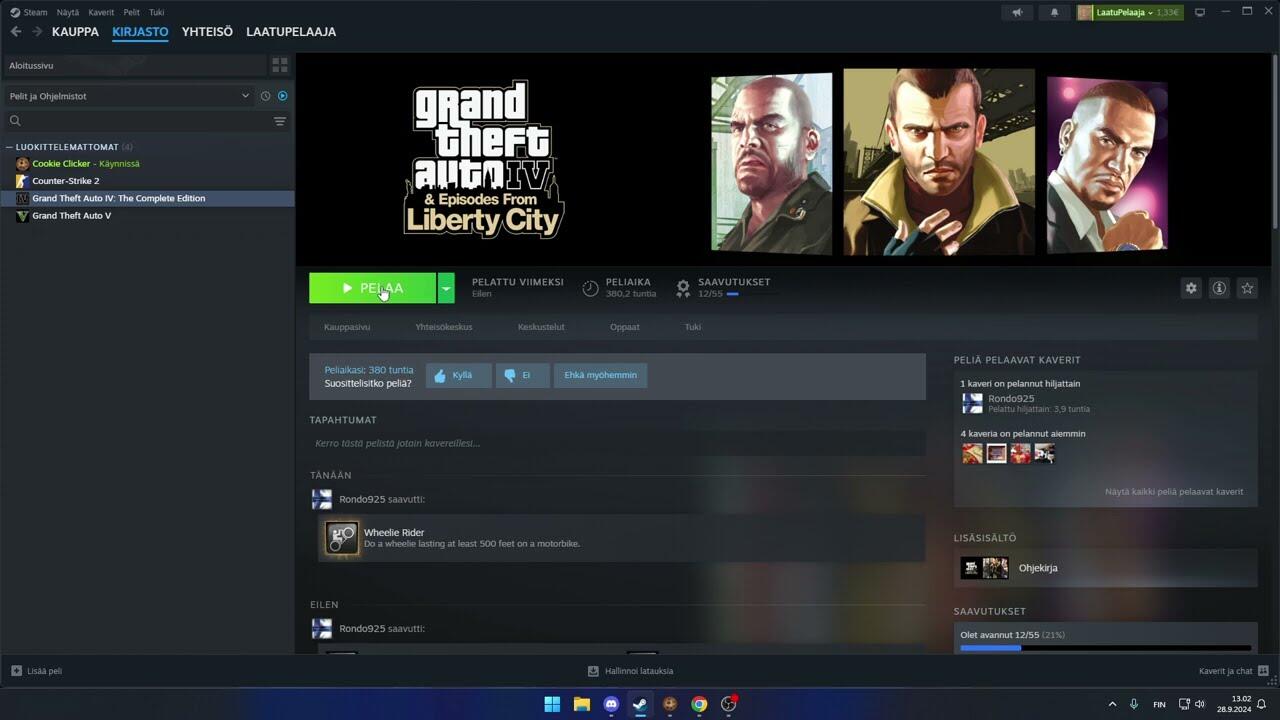Open the Kaverit menu
This screenshot has height=720, width=1280.
[101, 13]
